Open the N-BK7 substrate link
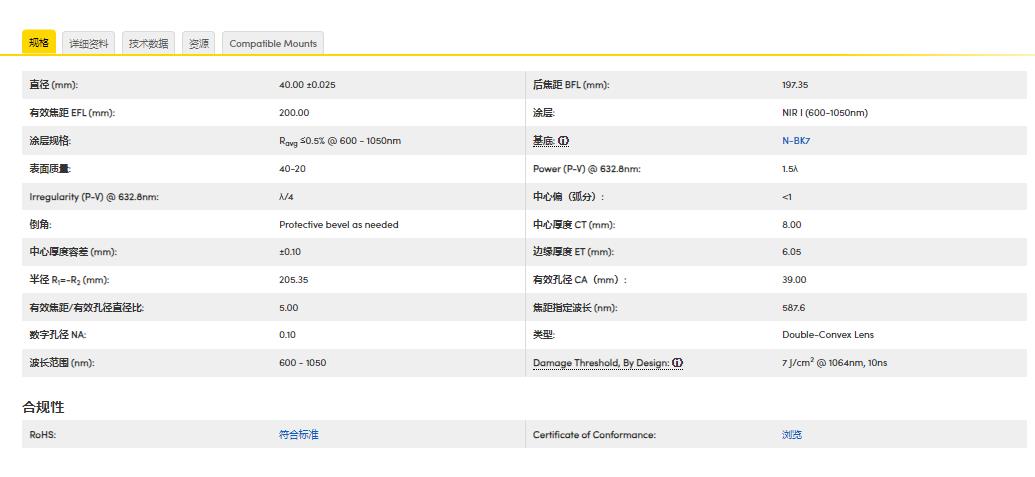 click(x=796, y=141)
